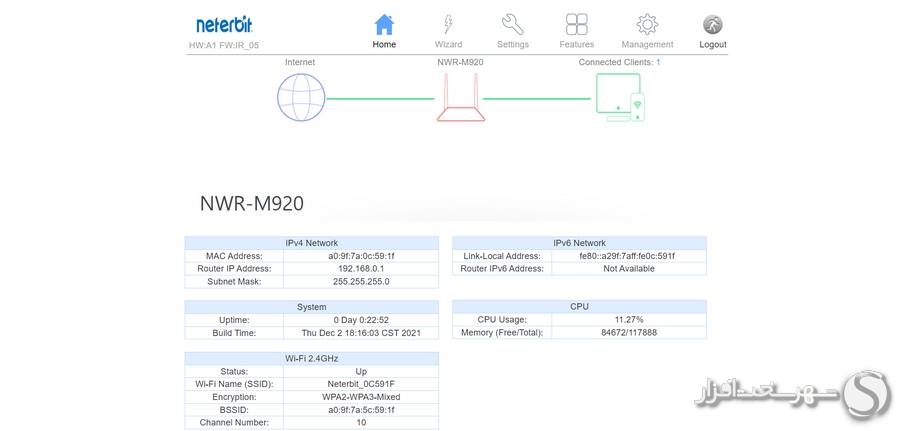Select the Internet globe icon
900x431 pixels.
[x=301, y=97]
